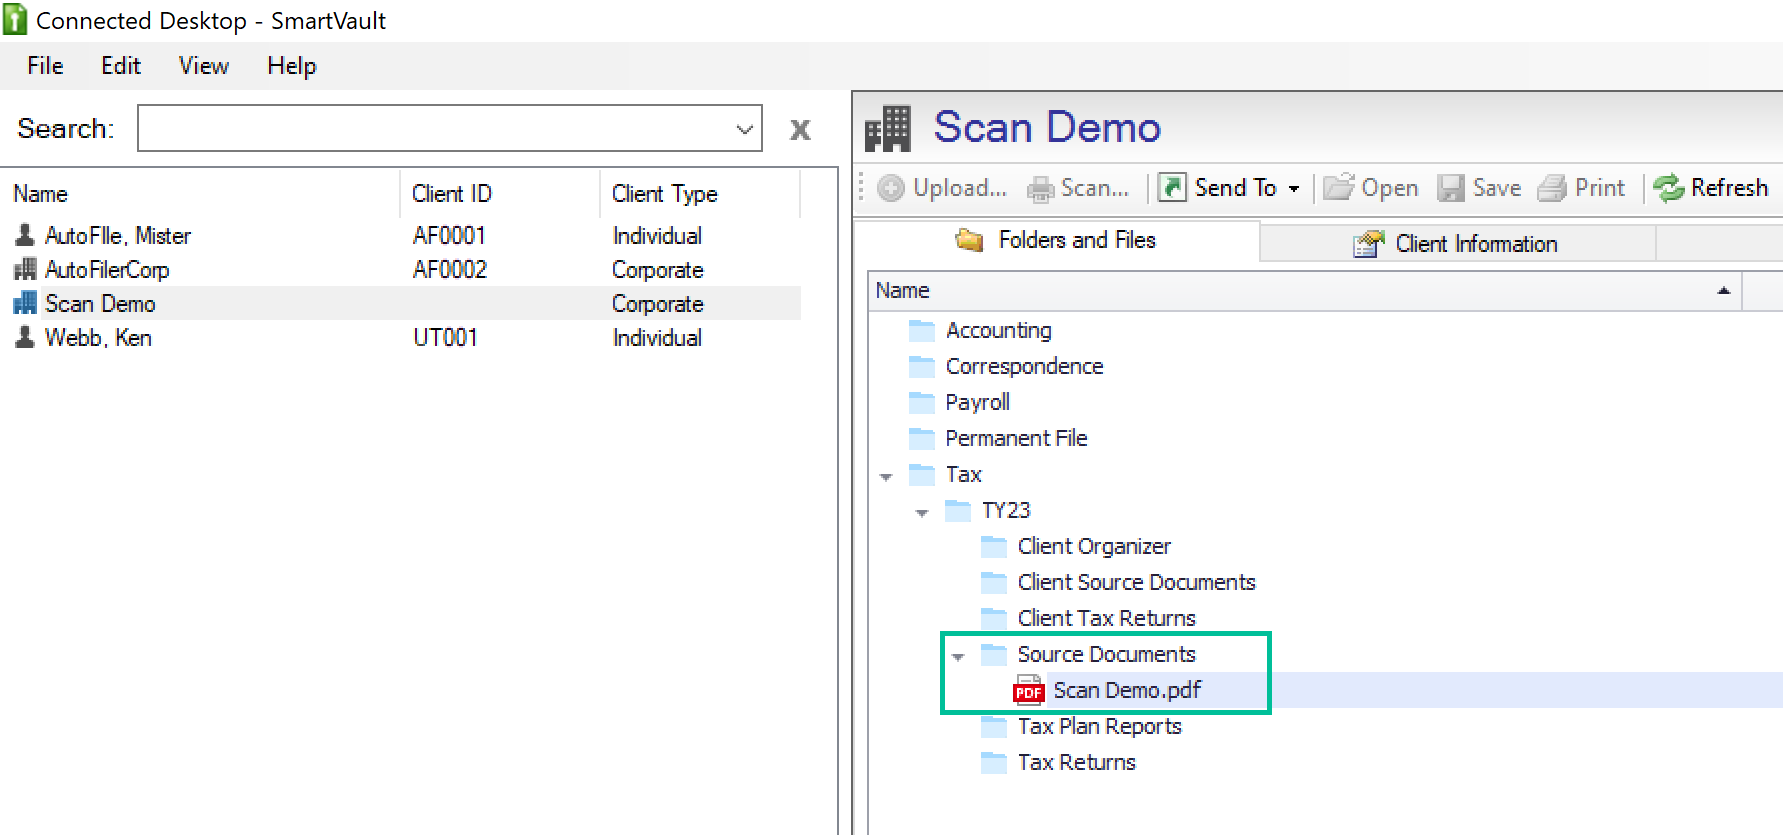Click the AF0002 client ID cell
Screen dimensions: 1783x835
point(450,270)
